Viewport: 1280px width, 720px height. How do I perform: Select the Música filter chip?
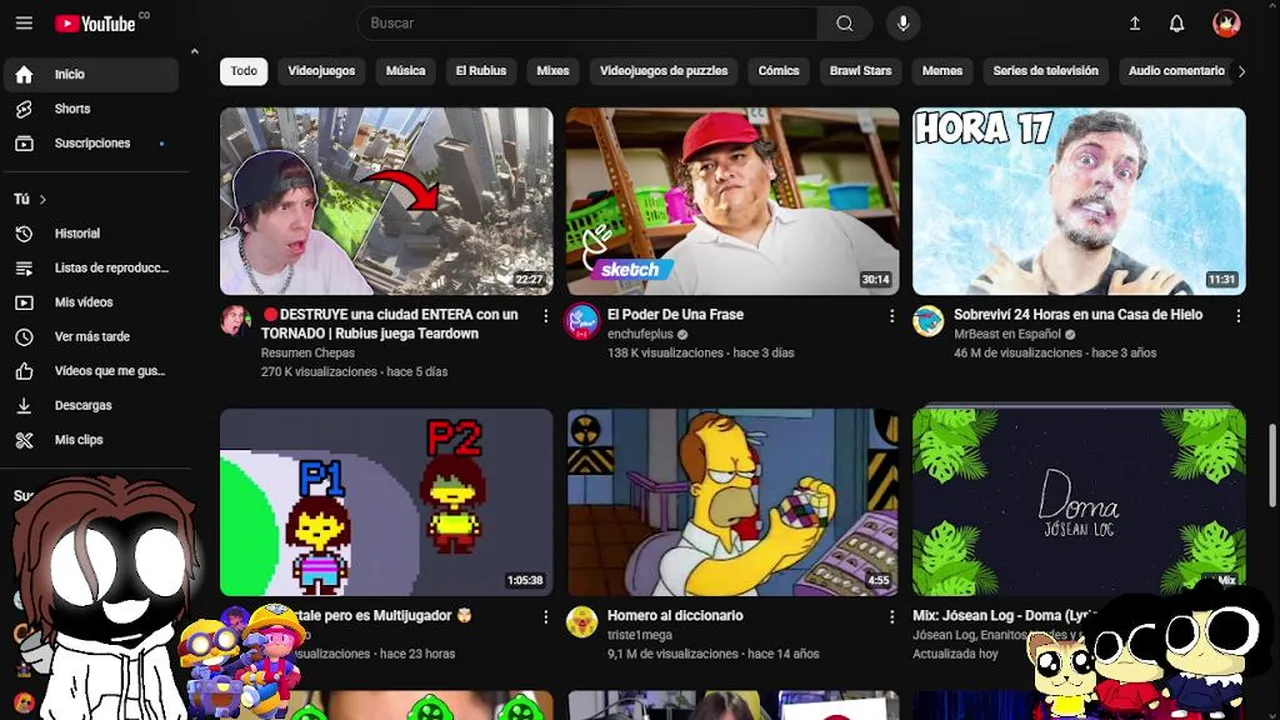[405, 71]
